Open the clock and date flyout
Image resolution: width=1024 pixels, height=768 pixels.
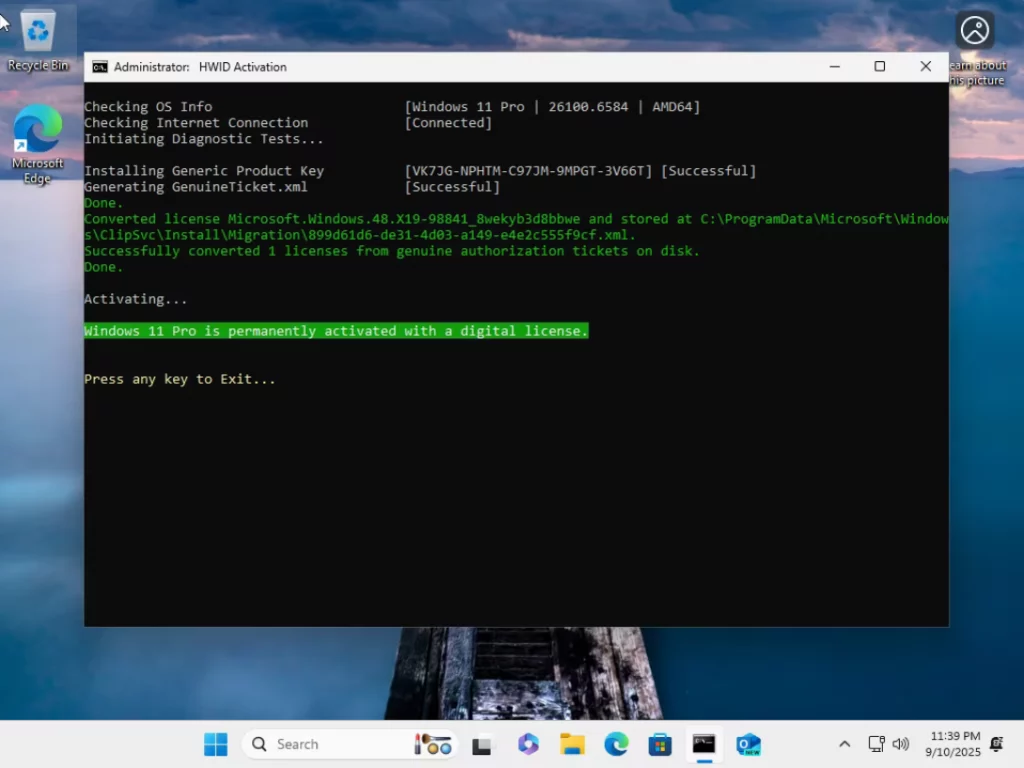954,744
